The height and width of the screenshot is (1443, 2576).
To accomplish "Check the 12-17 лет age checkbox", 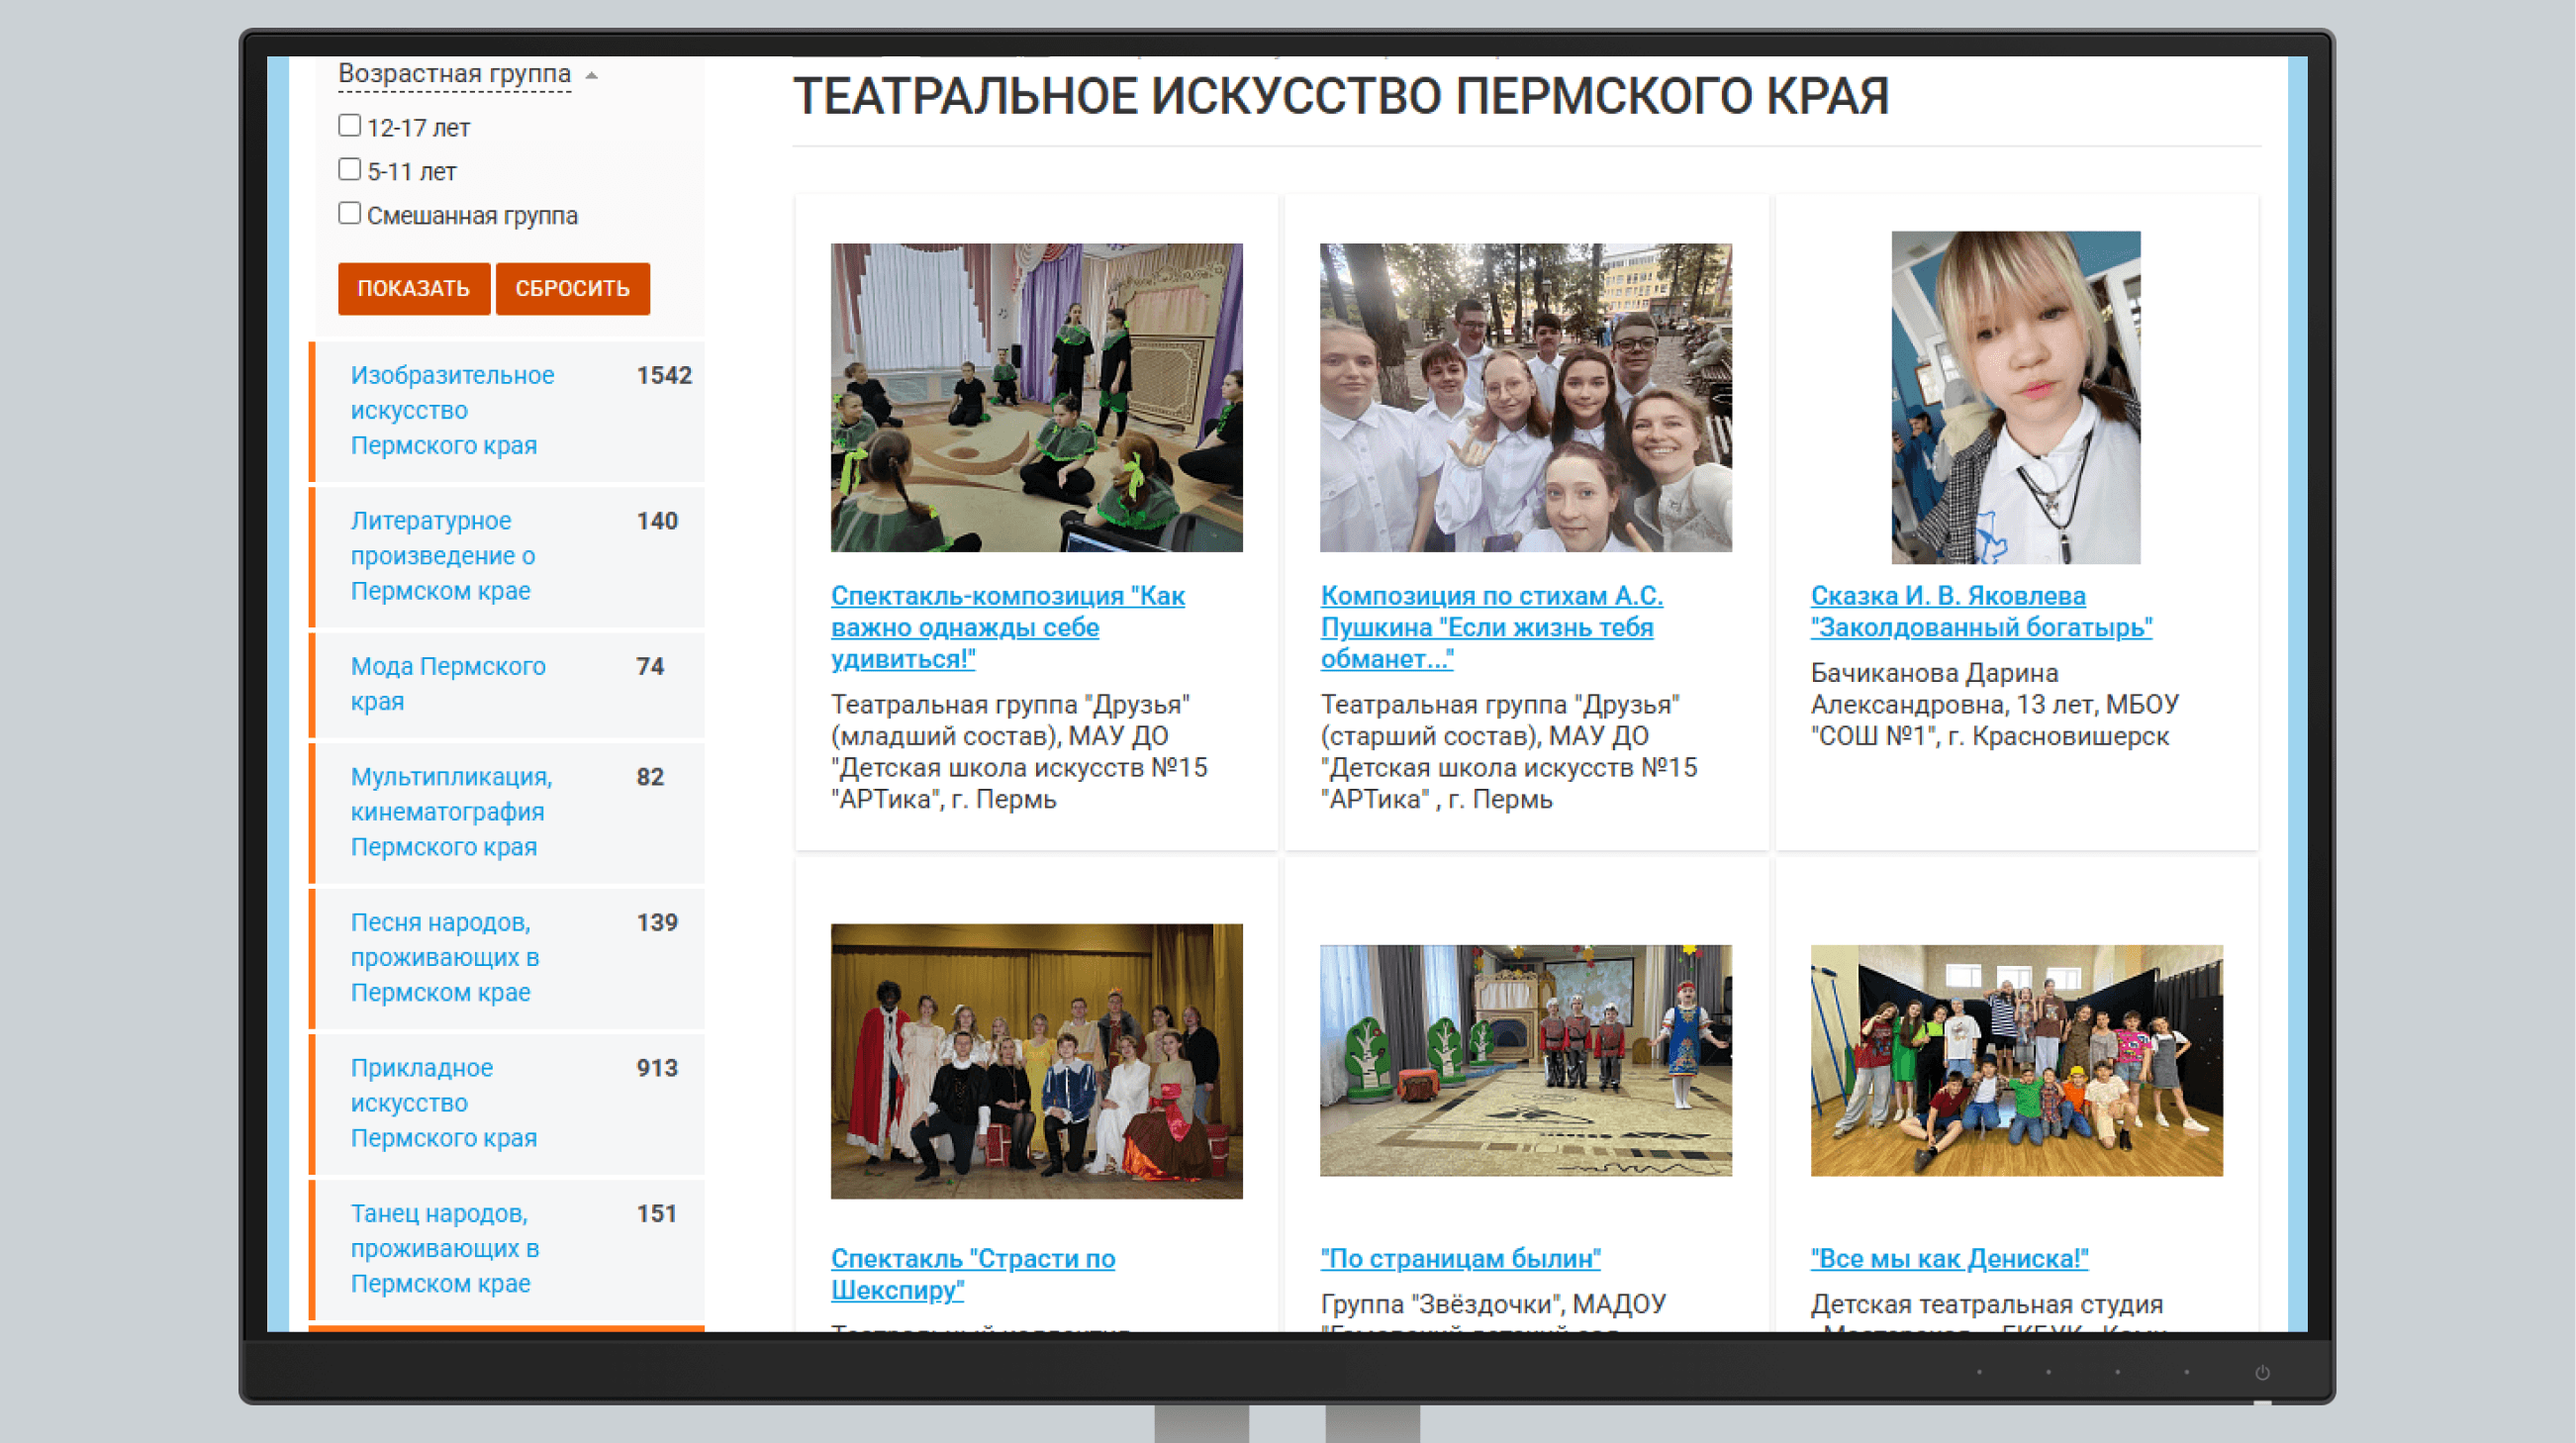I will click(x=349, y=126).
